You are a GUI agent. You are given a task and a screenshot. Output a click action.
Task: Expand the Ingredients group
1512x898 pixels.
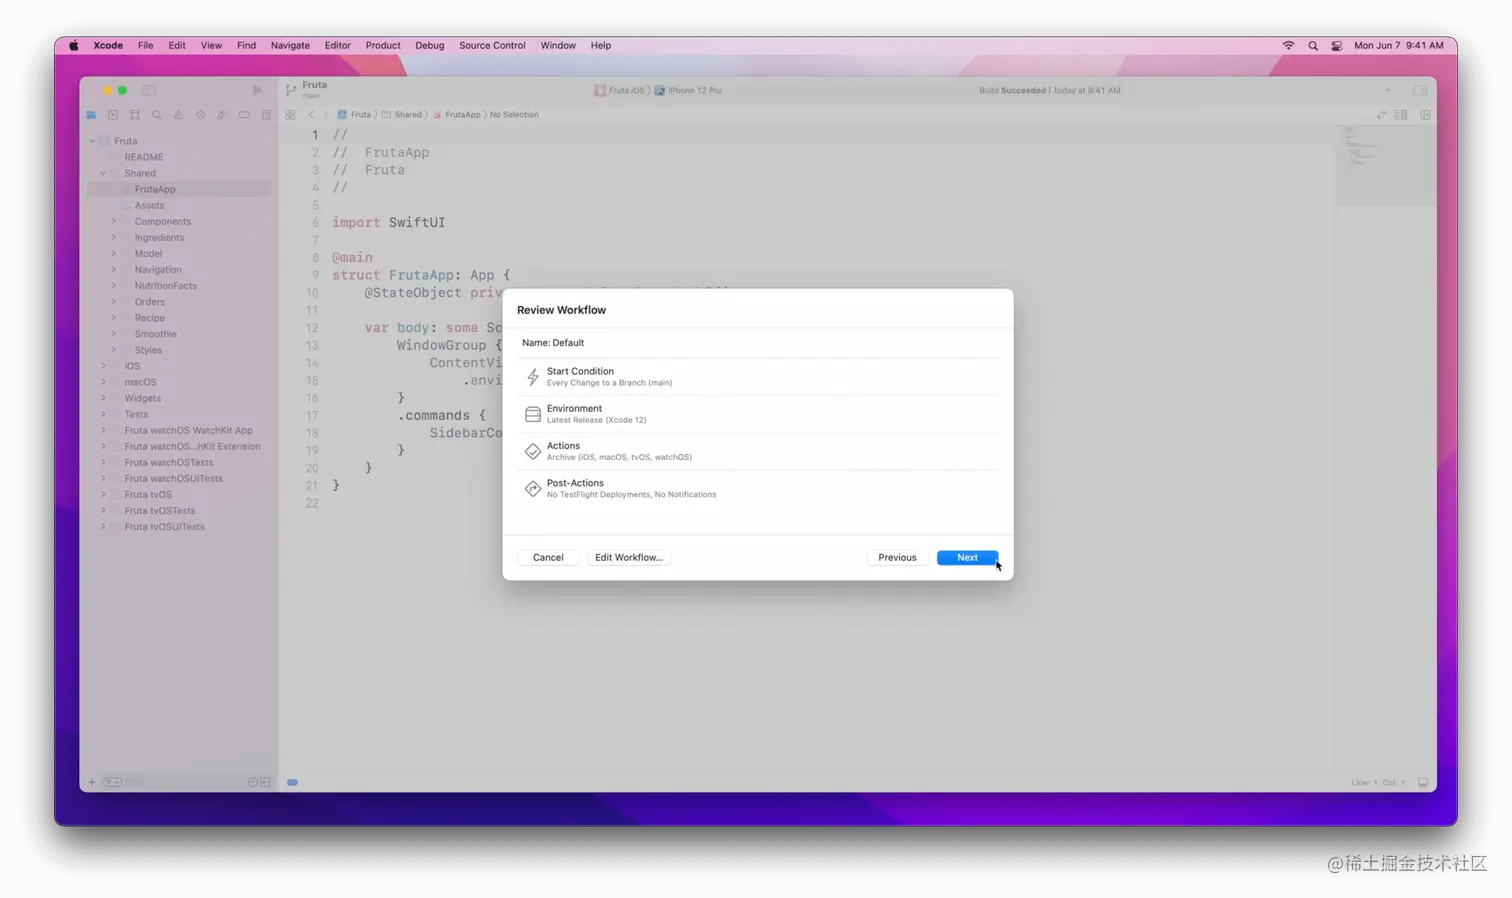click(x=114, y=237)
